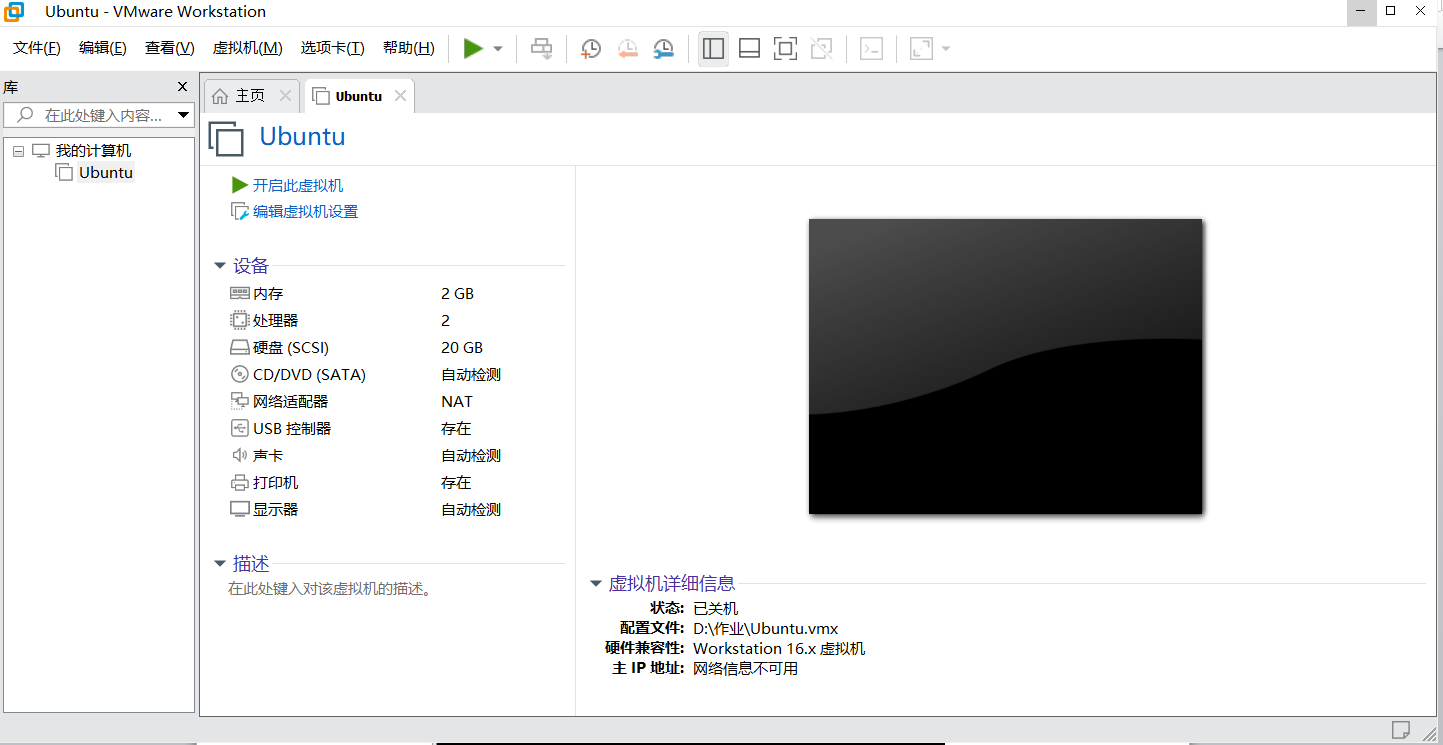This screenshot has height=745, width=1443.
Task: Close the 库 library panel
Action: [x=182, y=87]
